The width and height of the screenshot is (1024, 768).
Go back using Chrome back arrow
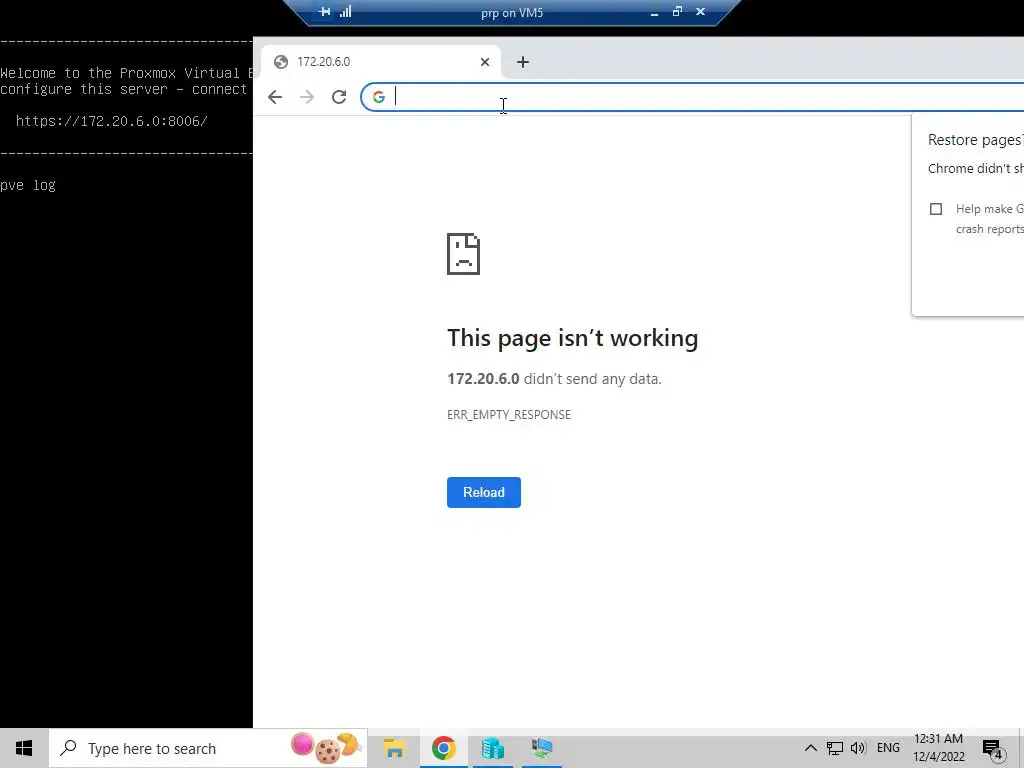click(275, 97)
